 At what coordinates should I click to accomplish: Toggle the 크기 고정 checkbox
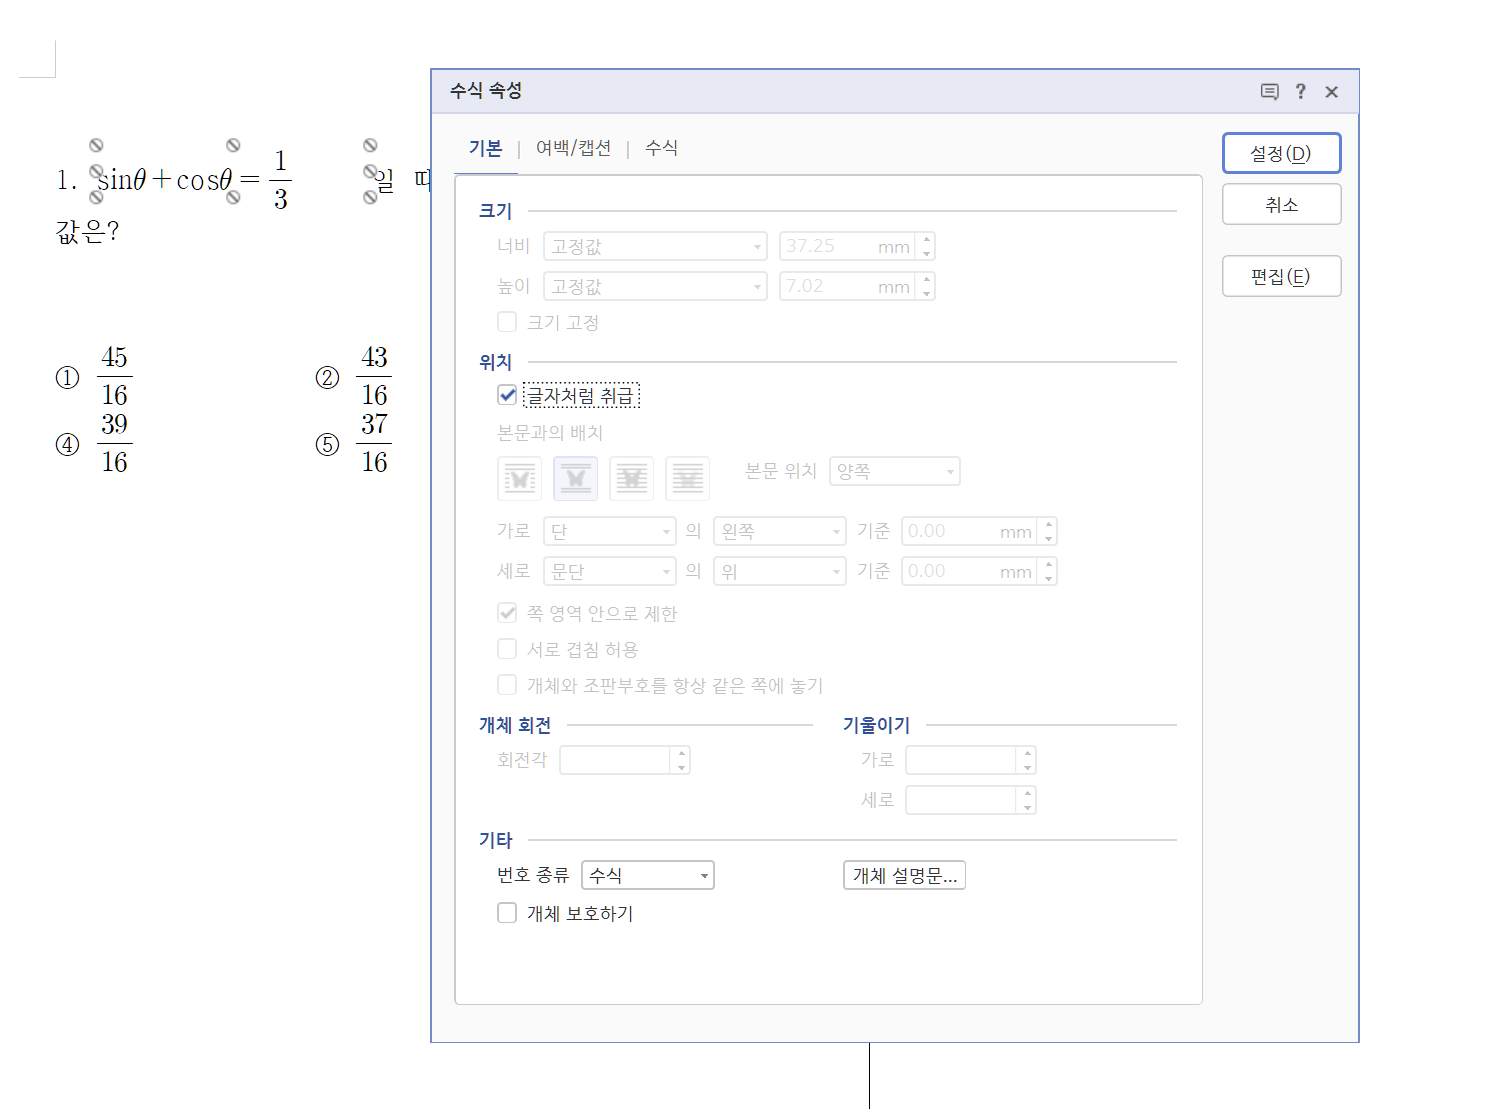(507, 321)
